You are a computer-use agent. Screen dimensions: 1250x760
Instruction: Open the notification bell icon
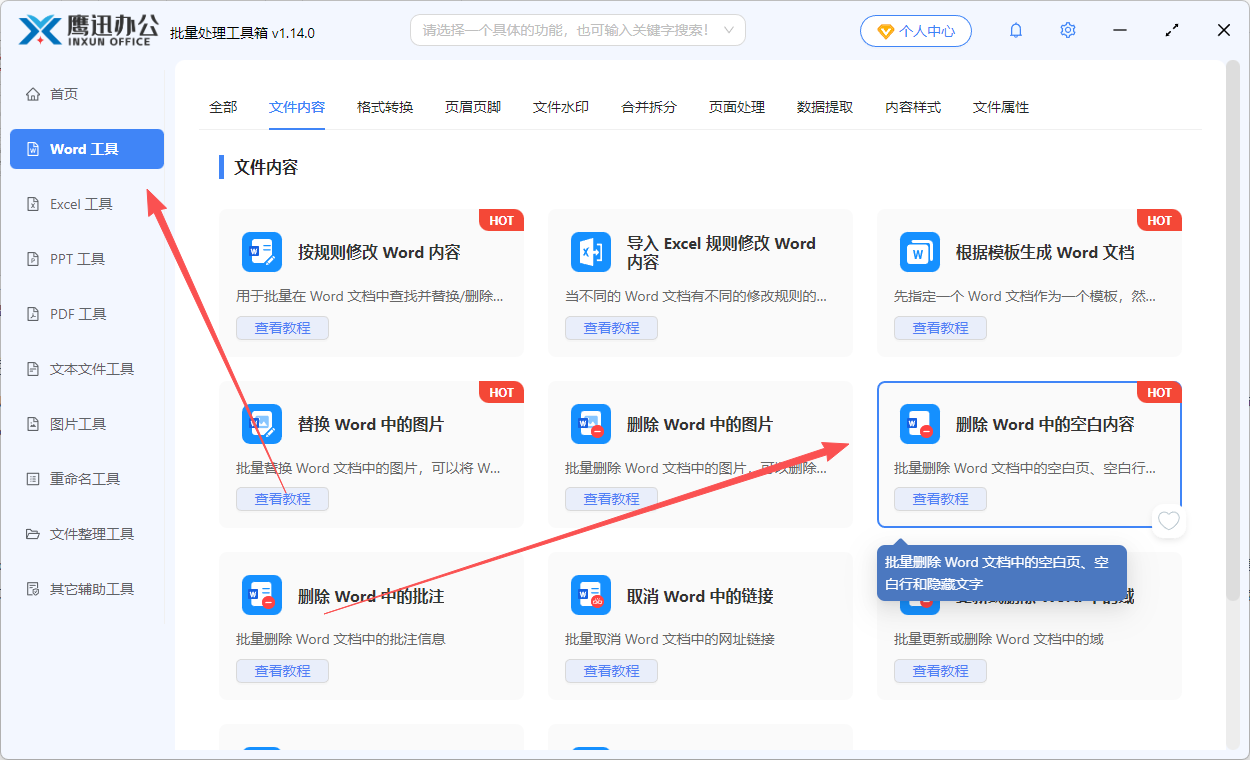[1015, 30]
